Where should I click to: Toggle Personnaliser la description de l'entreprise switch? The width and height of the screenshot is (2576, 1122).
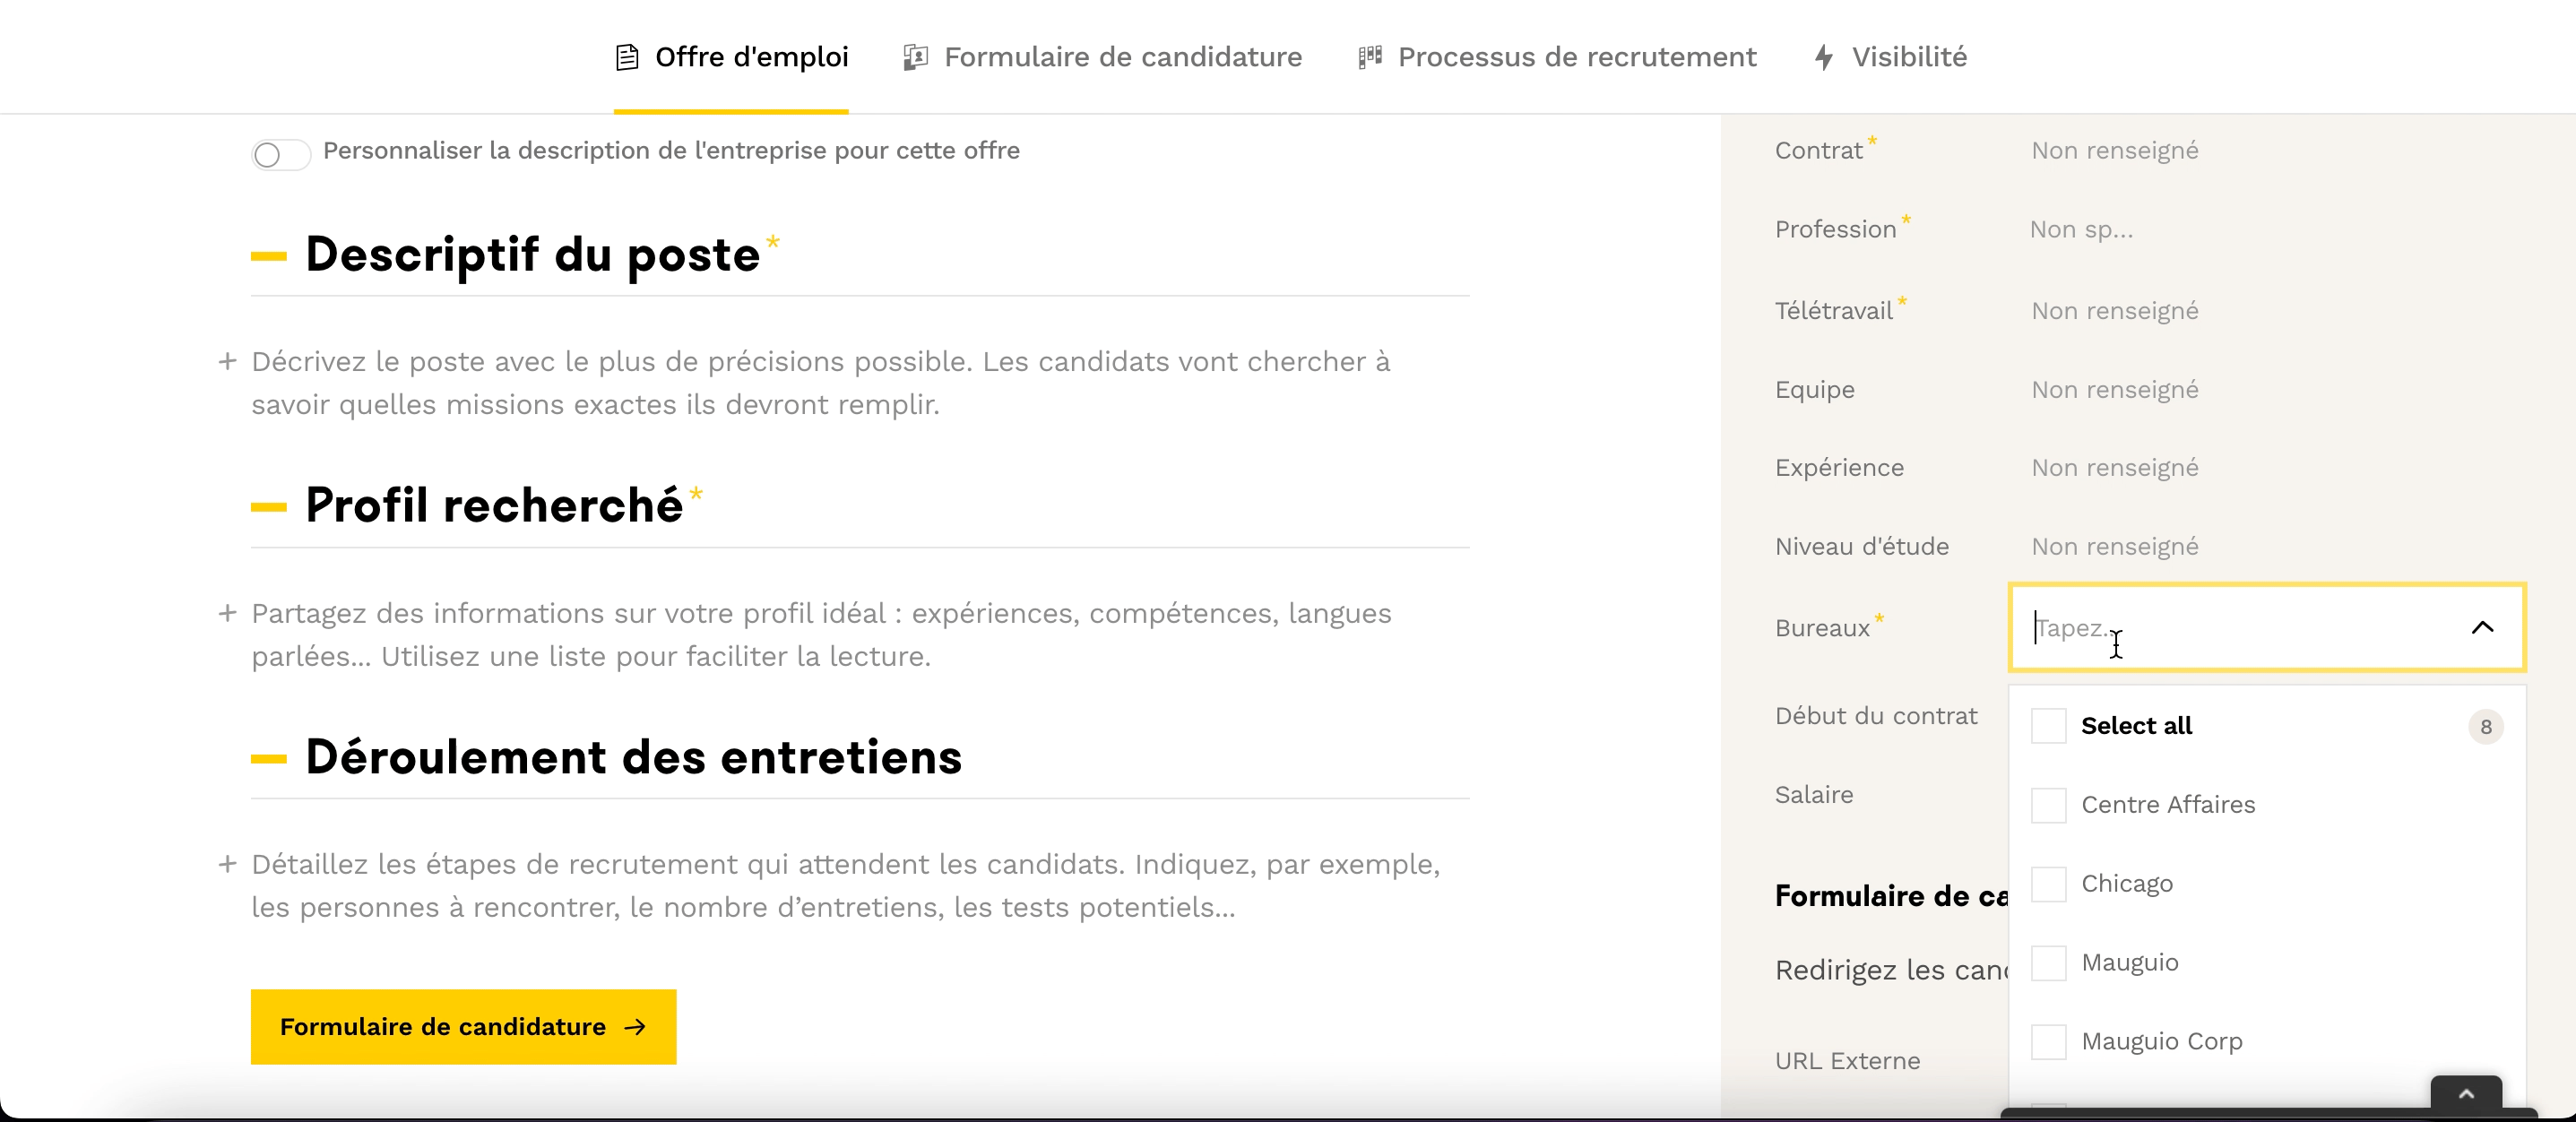pyautogui.click(x=280, y=154)
